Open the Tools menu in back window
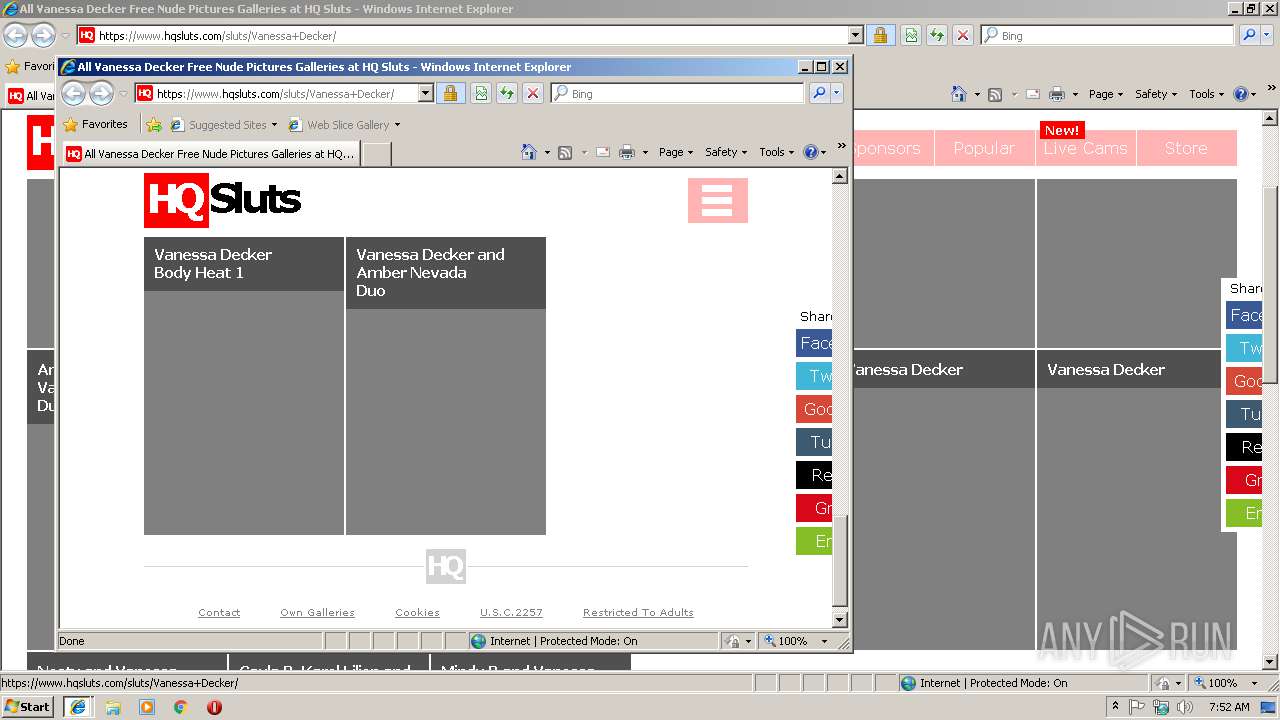This screenshot has width=1280, height=720. pos(1206,94)
